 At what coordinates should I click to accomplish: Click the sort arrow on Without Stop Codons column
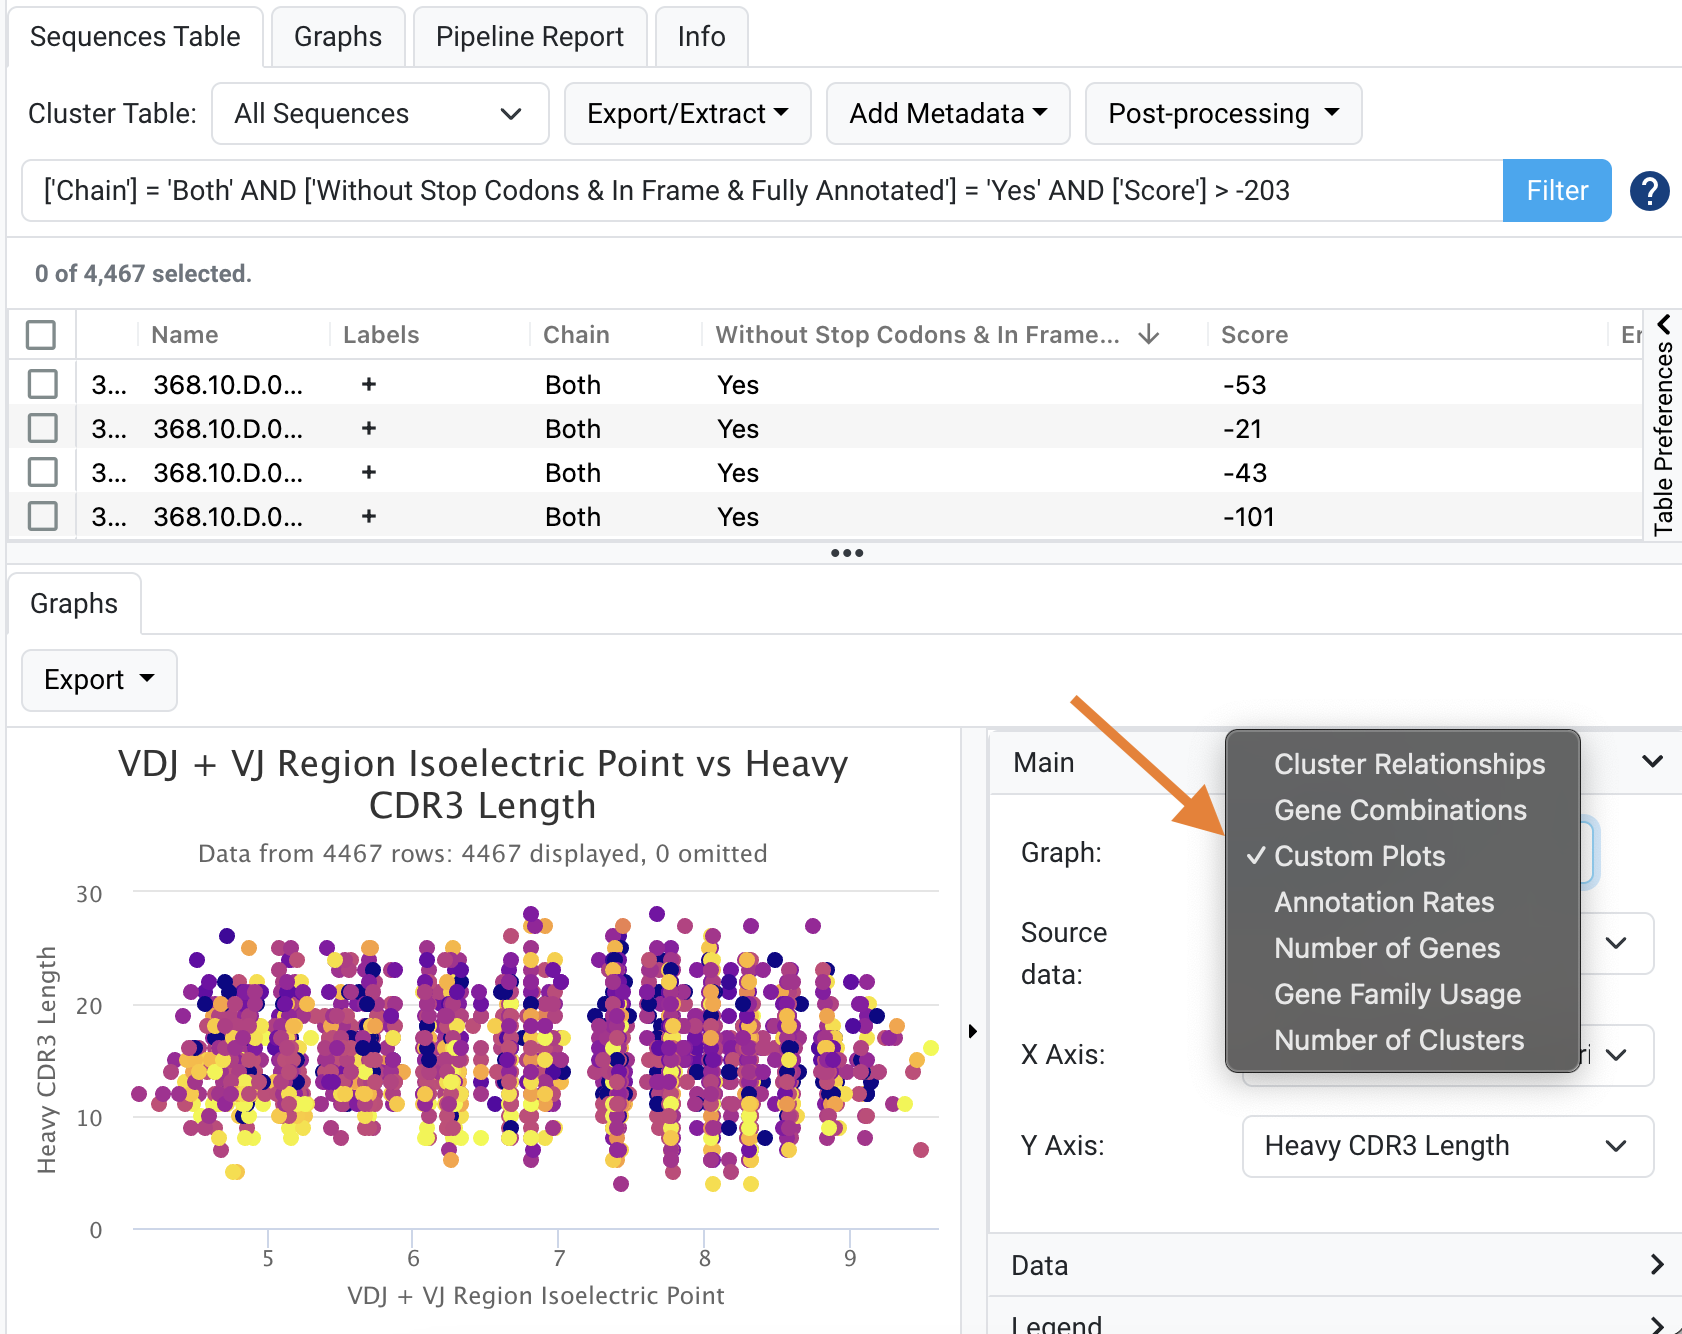1149,334
